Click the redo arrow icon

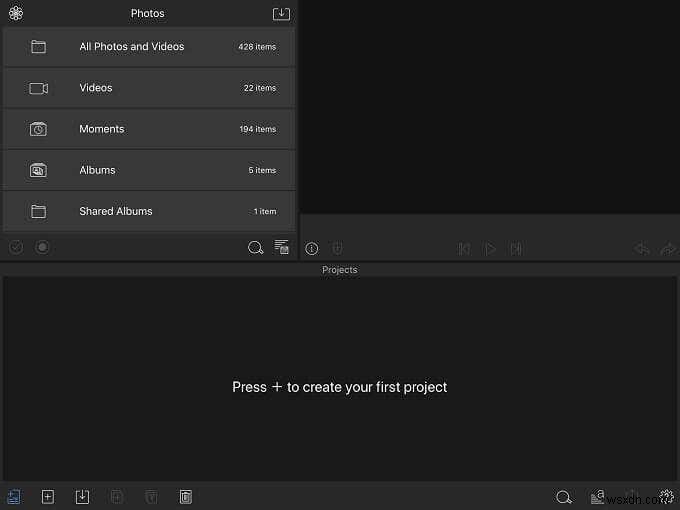coord(668,249)
